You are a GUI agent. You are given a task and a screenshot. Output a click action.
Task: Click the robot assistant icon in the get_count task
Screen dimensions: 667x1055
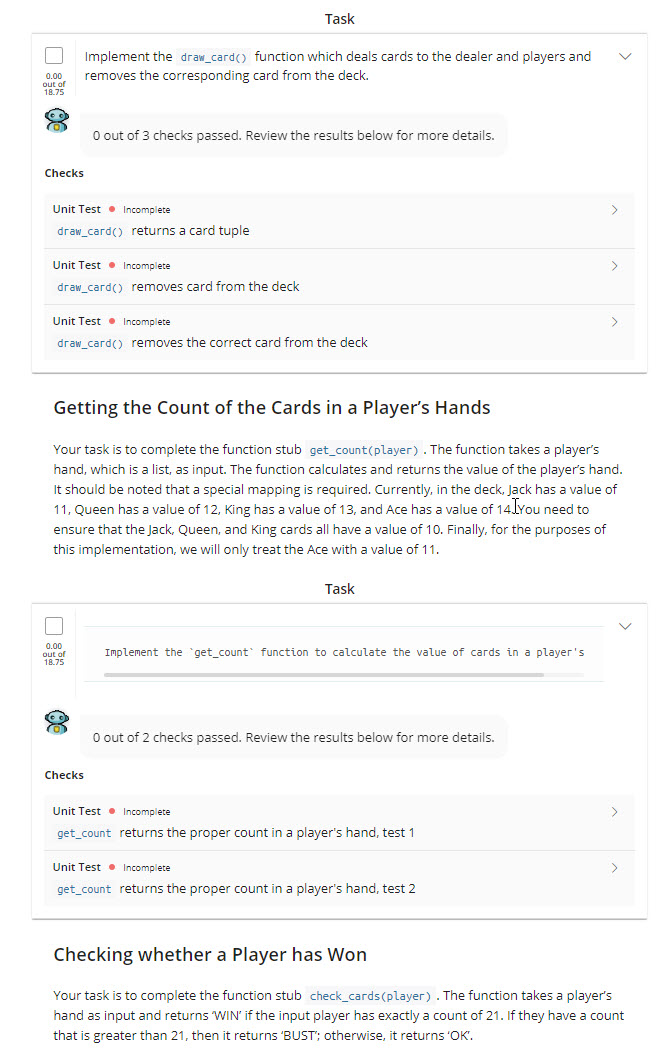point(57,722)
